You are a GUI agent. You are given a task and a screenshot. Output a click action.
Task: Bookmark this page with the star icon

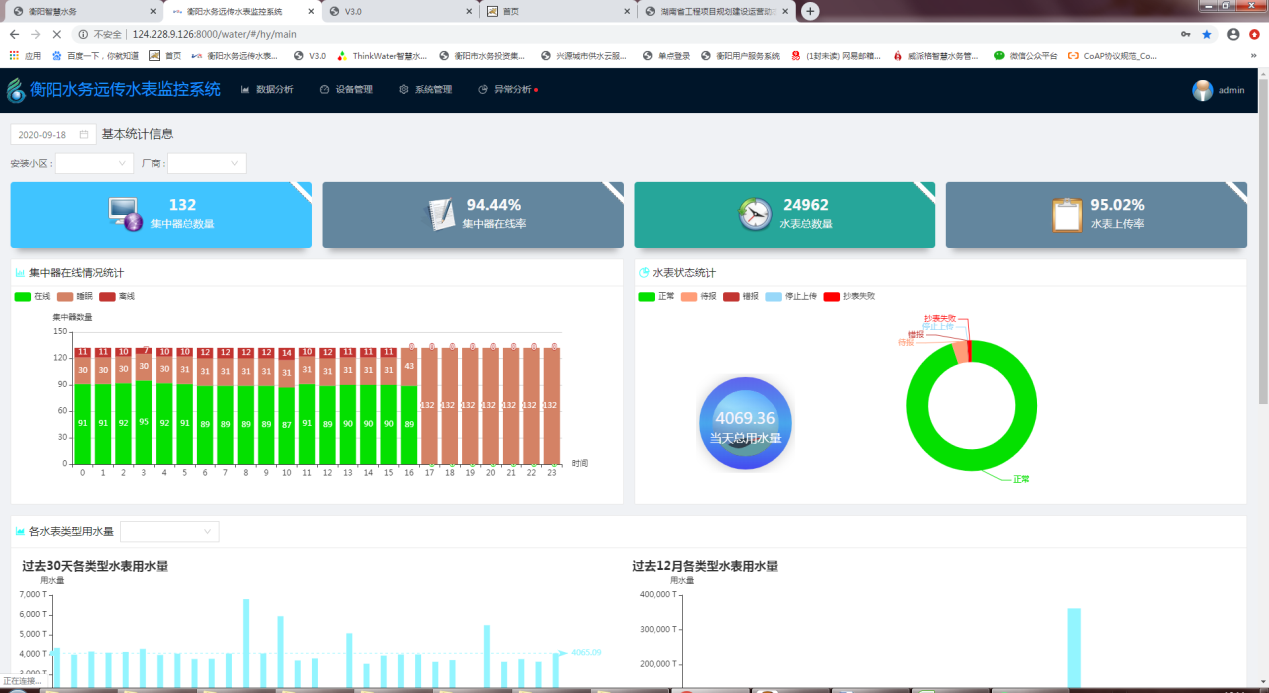coord(1207,34)
